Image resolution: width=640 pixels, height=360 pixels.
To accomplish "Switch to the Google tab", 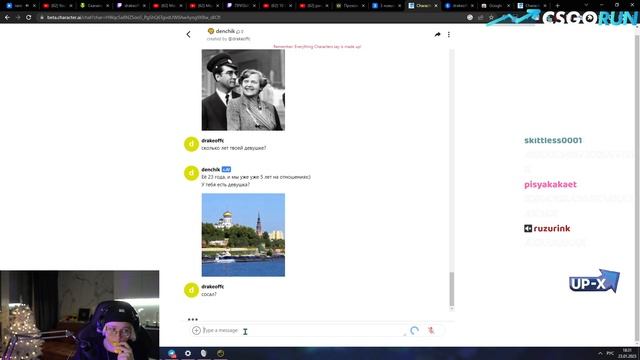I will coord(495,6).
